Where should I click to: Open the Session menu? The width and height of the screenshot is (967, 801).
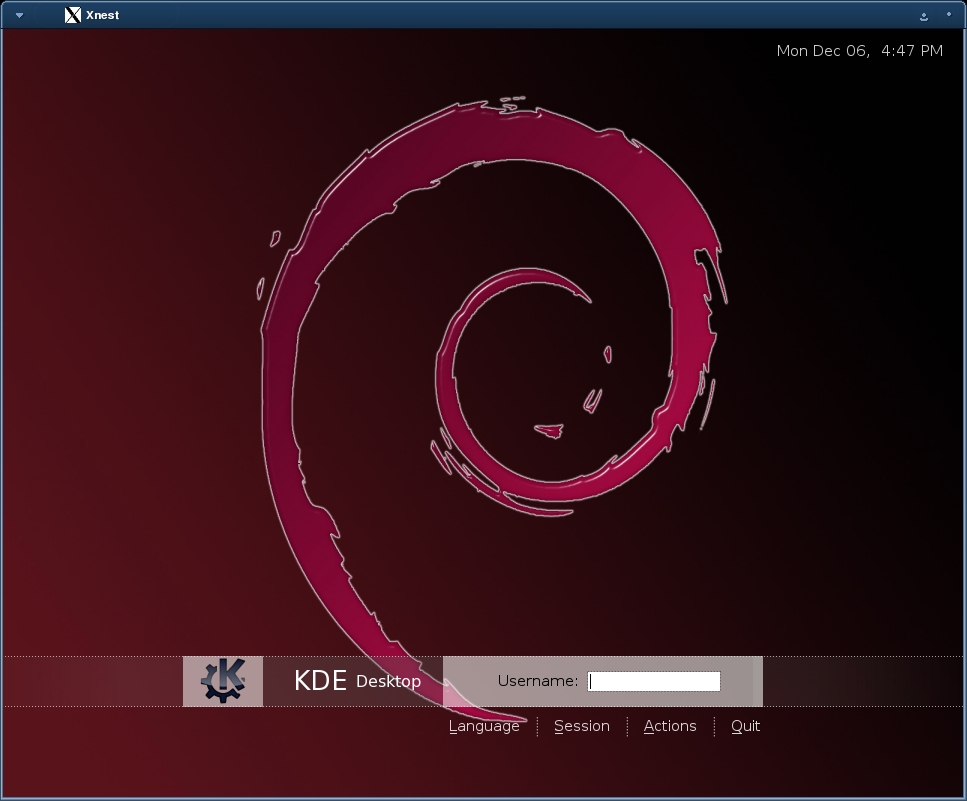point(582,726)
